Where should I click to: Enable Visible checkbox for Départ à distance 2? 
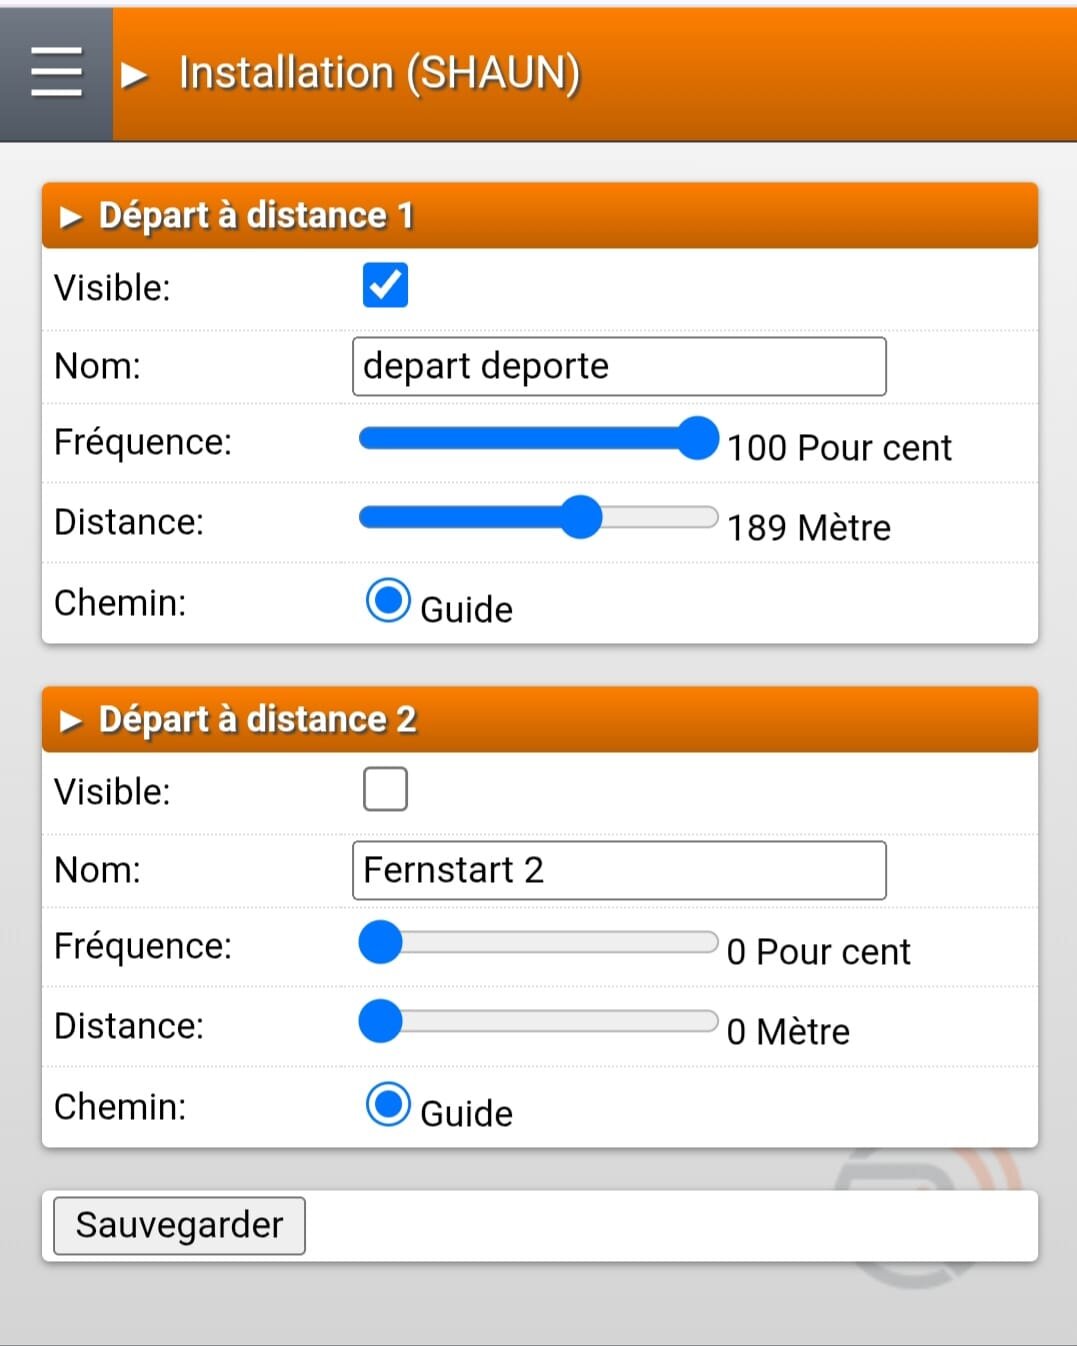[385, 789]
